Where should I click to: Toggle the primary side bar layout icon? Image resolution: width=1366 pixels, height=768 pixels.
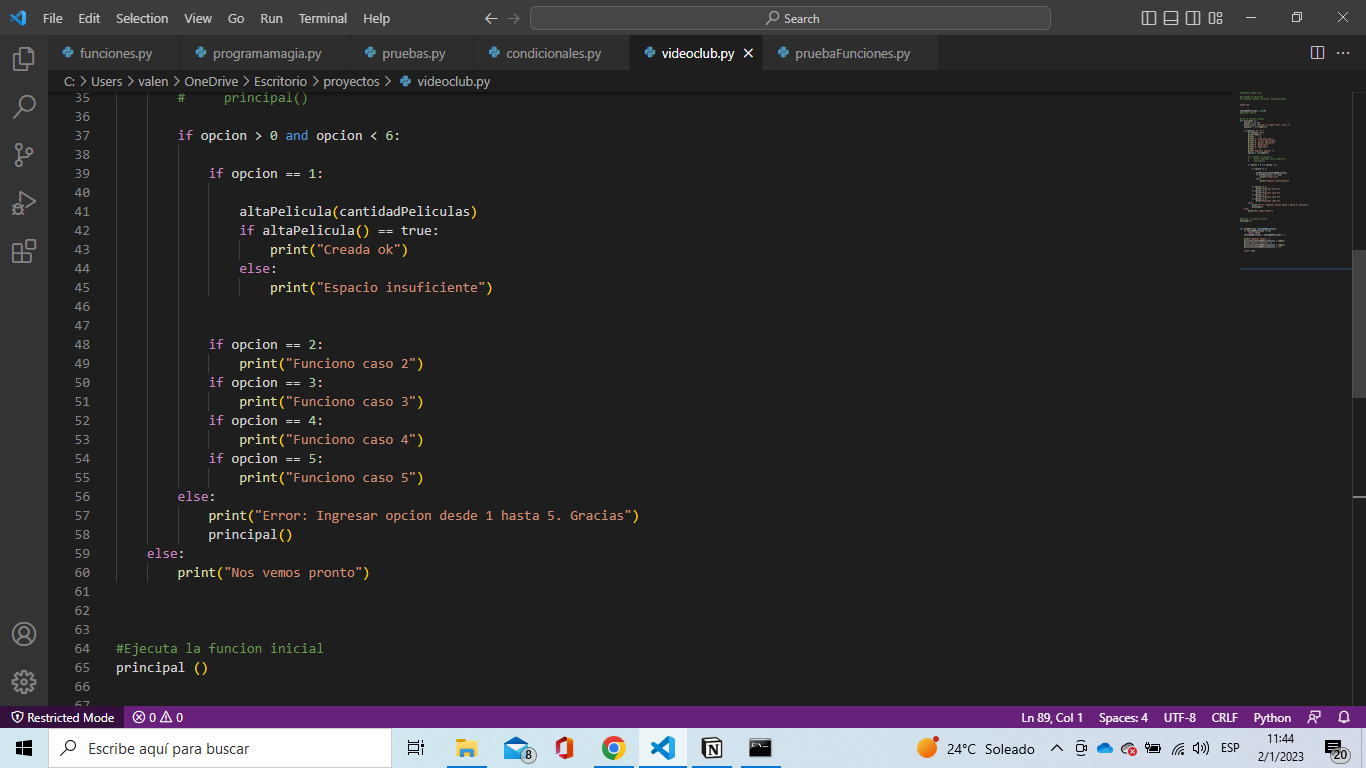click(1148, 18)
